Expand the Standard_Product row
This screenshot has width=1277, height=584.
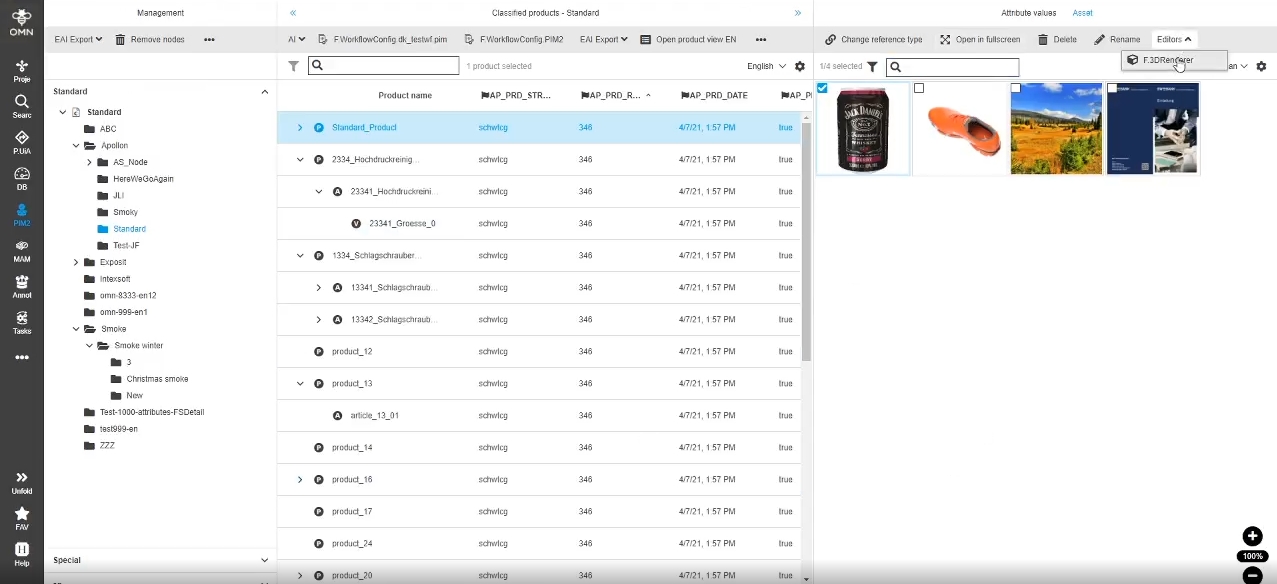(x=300, y=127)
